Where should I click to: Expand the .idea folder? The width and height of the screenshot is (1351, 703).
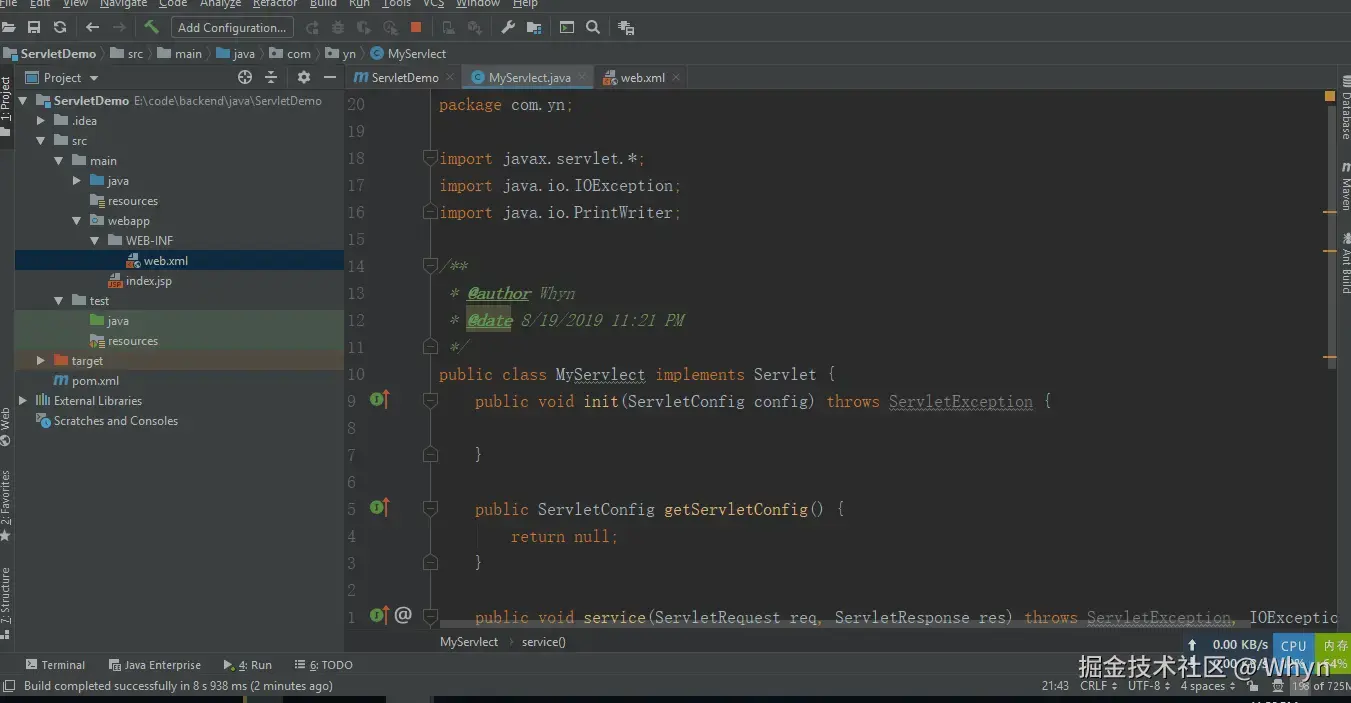tap(41, 121)
